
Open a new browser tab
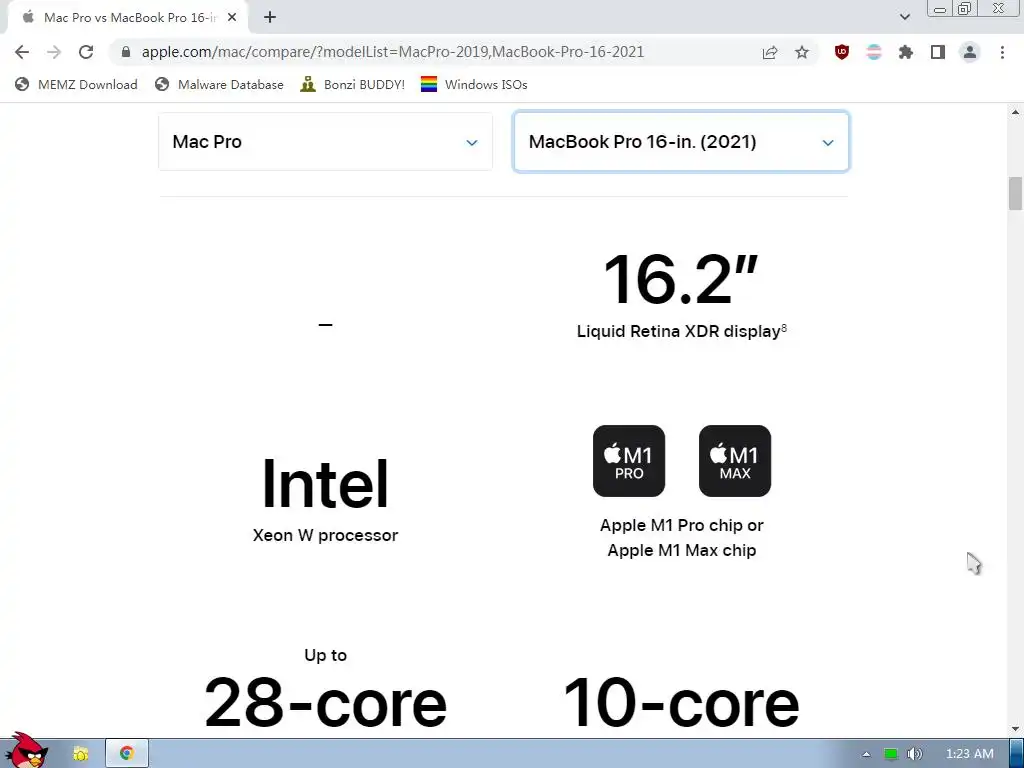(270, 18)
